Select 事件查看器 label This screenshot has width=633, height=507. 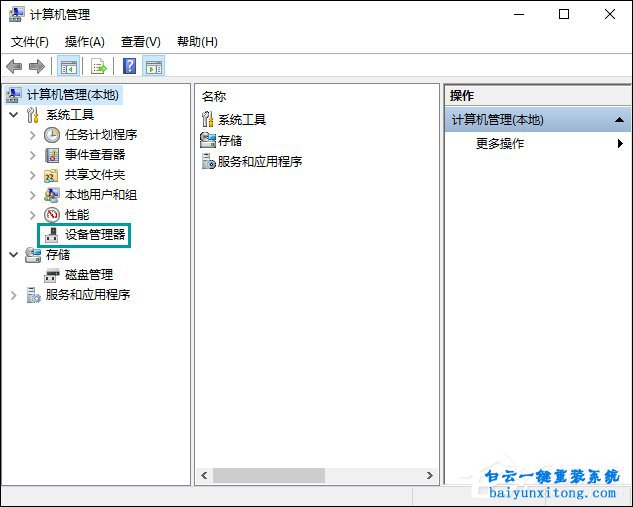click(95, 155)
